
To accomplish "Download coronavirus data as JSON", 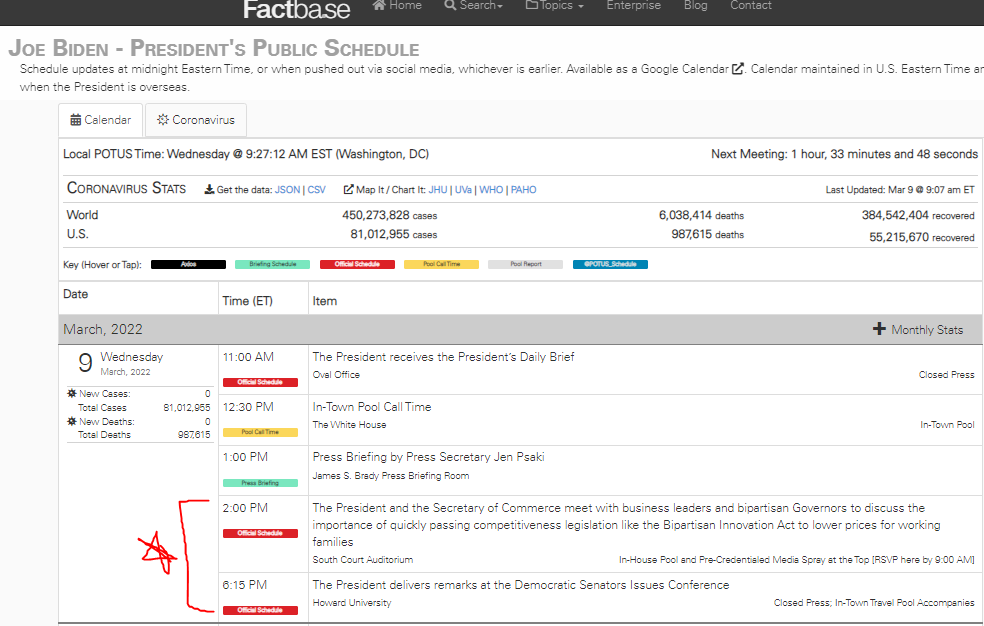I will coord(287,190).
